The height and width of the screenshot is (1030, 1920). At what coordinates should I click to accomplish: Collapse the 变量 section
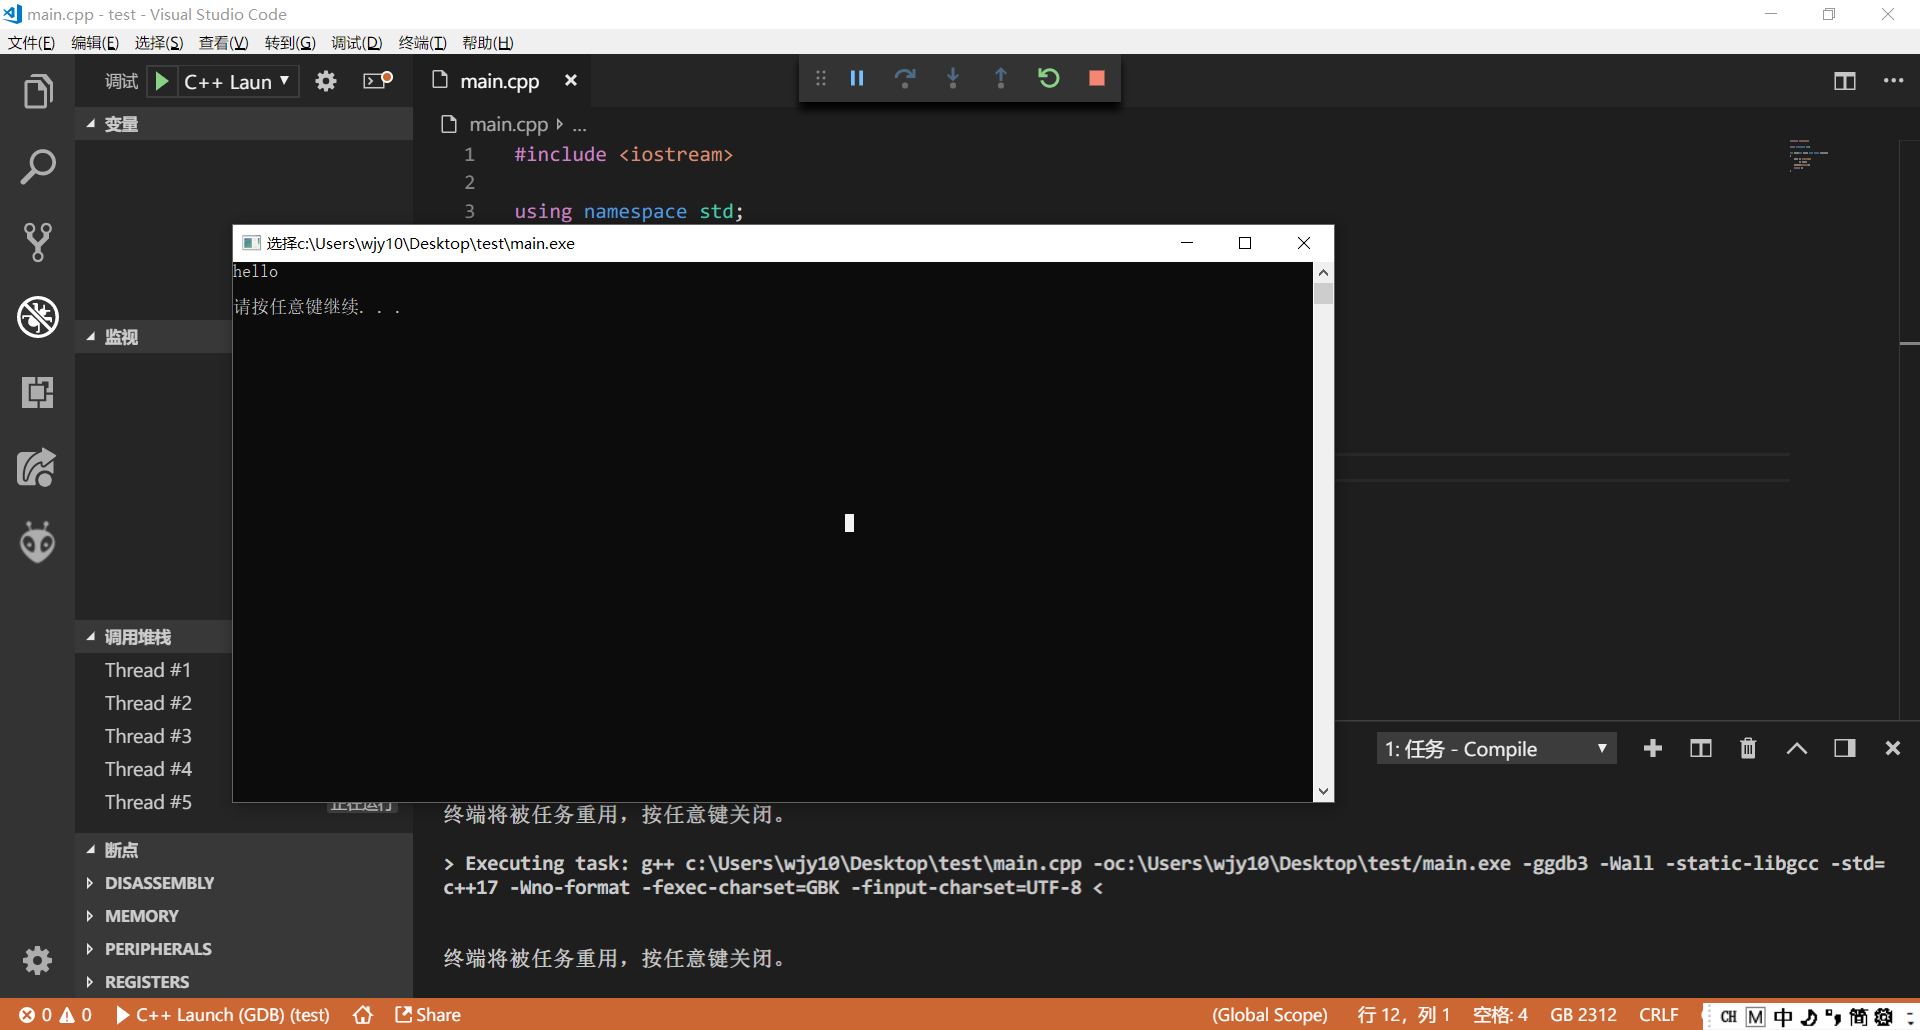(x=244, y=124)
